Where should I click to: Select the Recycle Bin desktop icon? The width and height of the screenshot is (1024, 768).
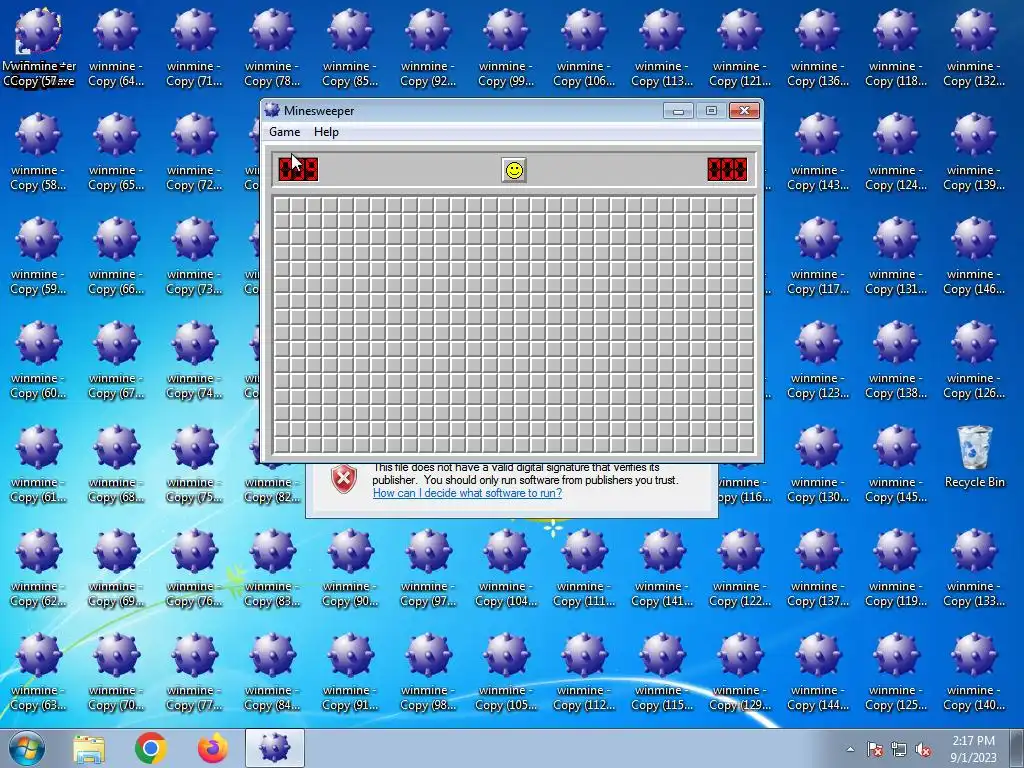coord(974,456)
